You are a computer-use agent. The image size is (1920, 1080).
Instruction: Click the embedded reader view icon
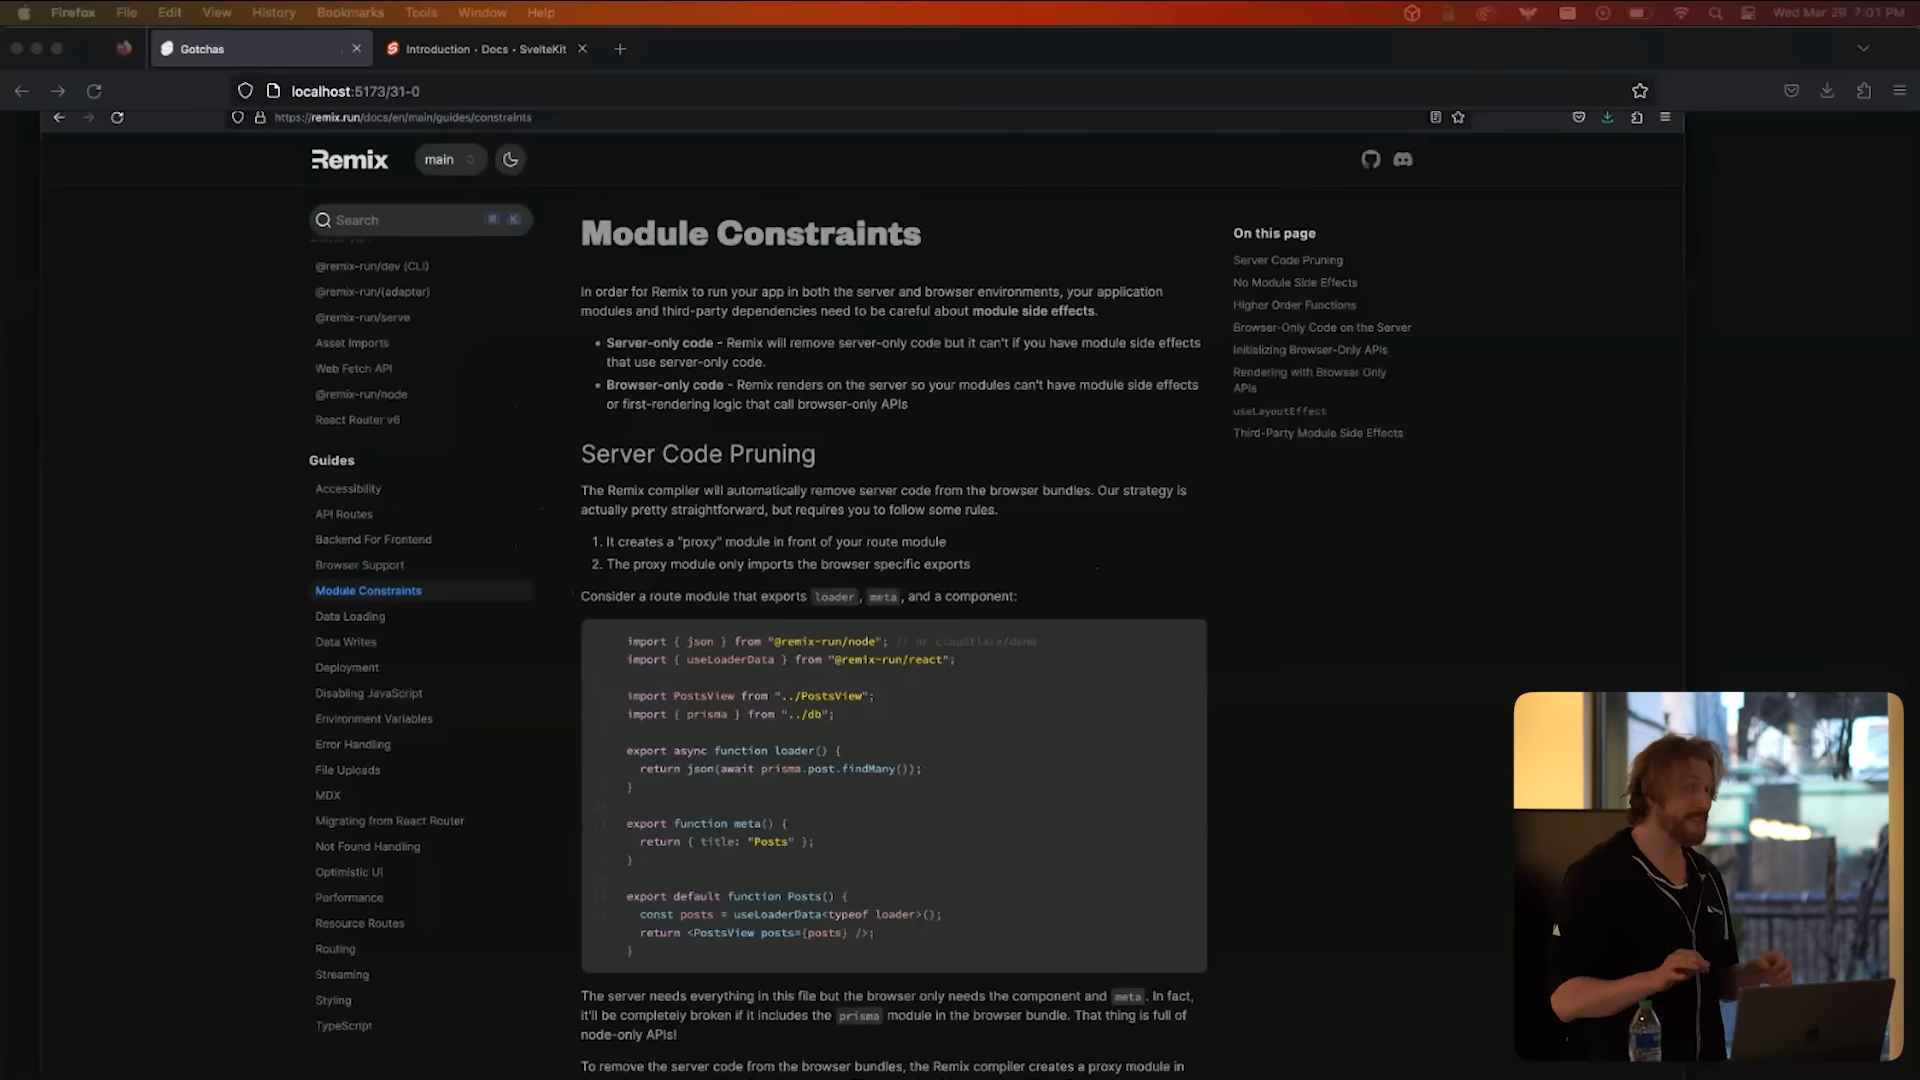[x=1435, y=117]
